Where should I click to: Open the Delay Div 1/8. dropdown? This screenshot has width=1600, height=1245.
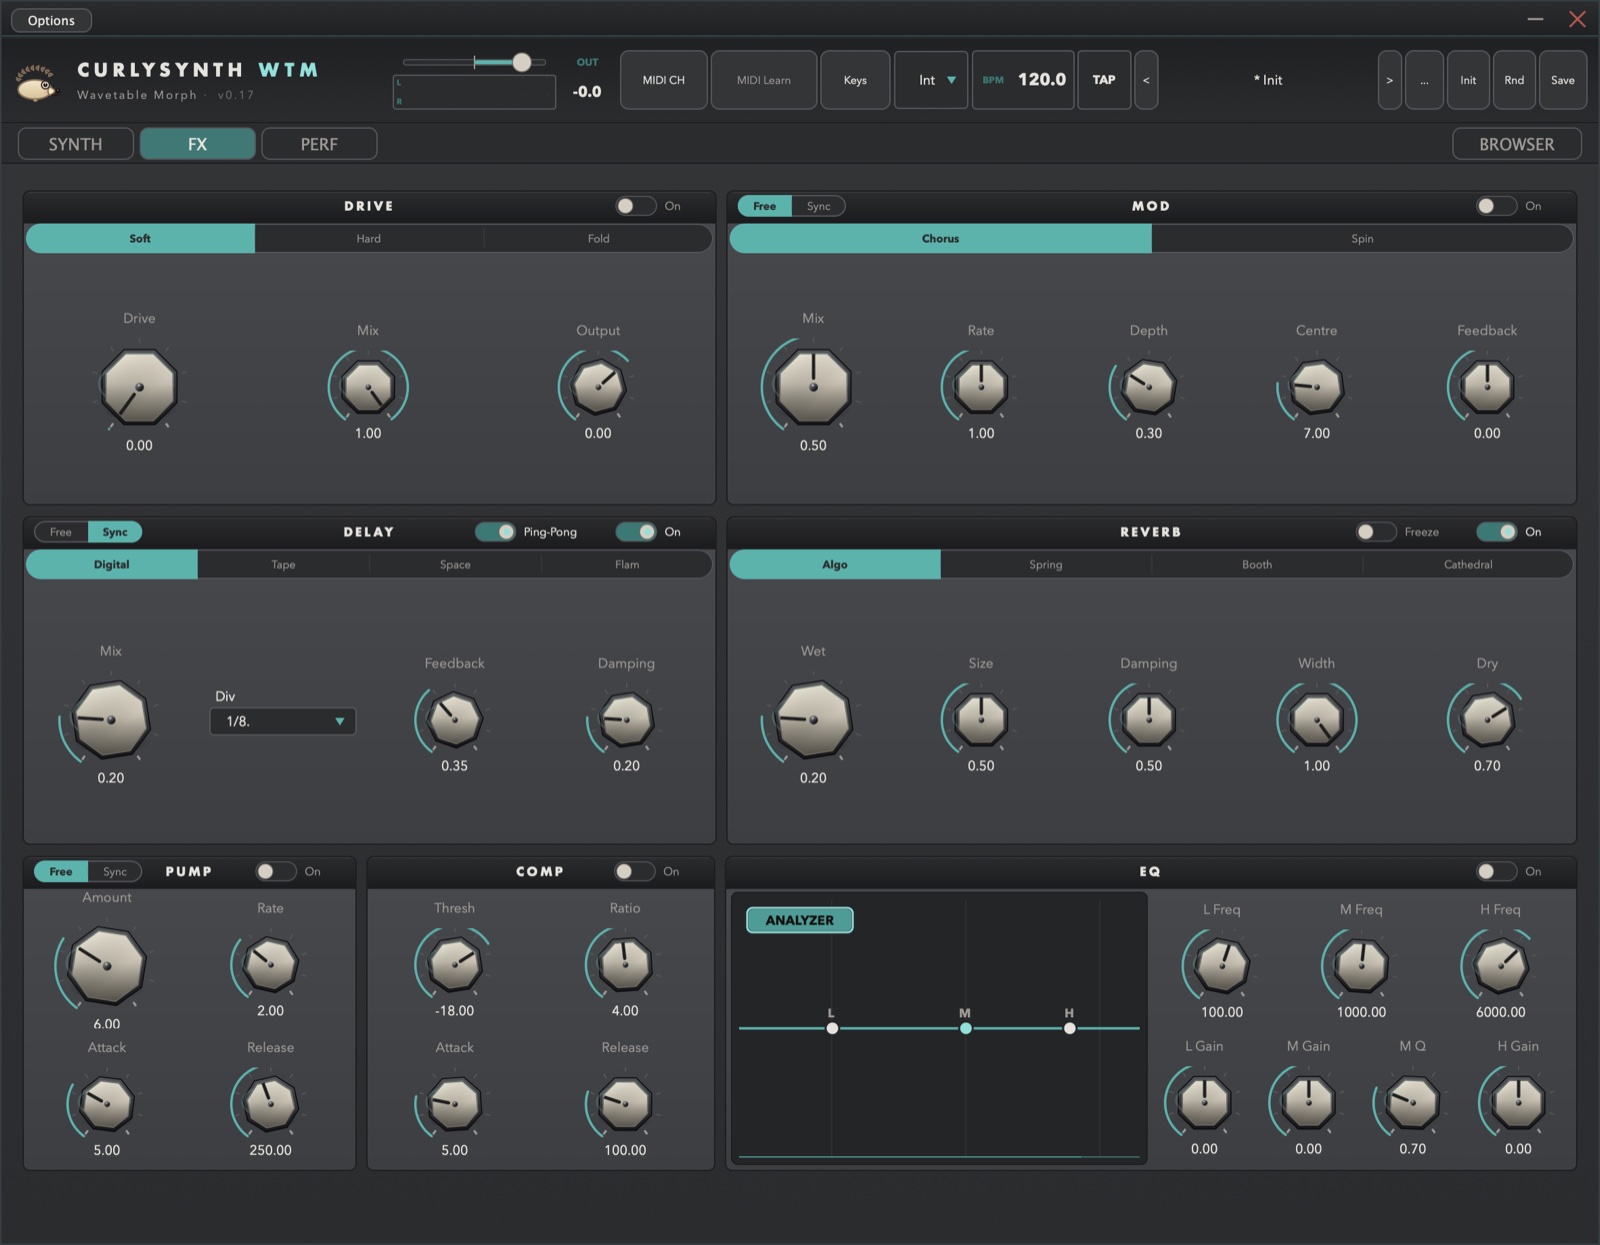(283, 721)
